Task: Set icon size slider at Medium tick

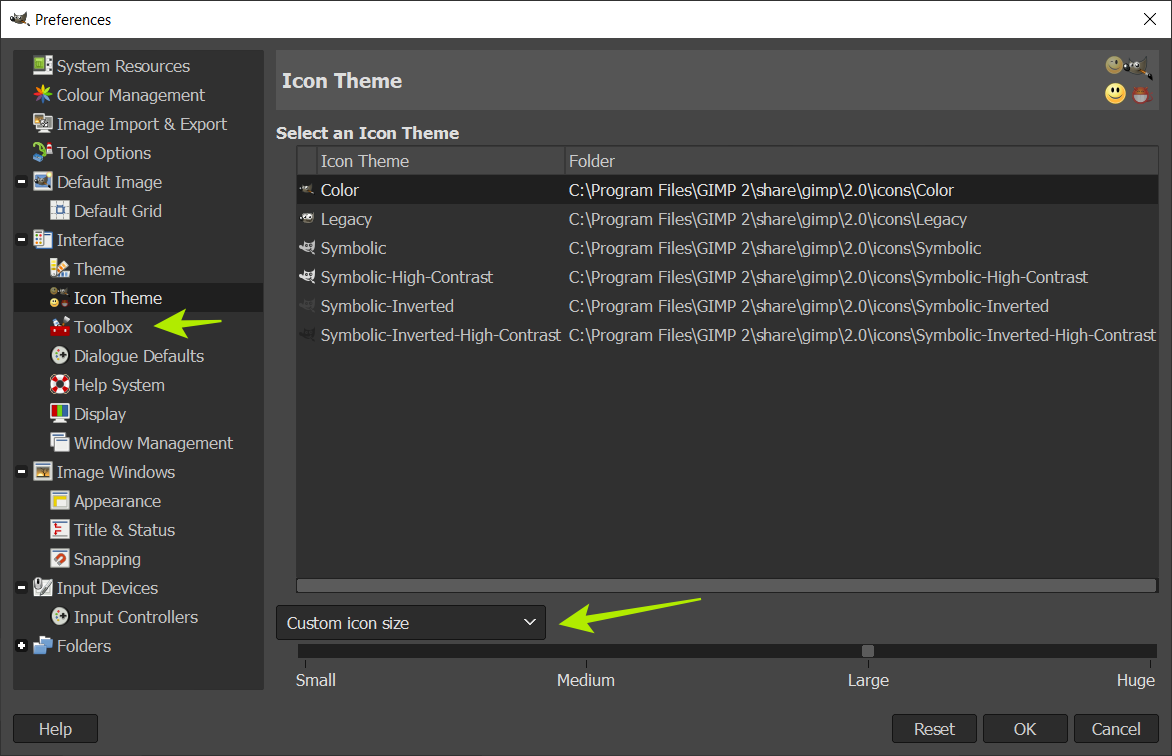Action: click(586, 651)
